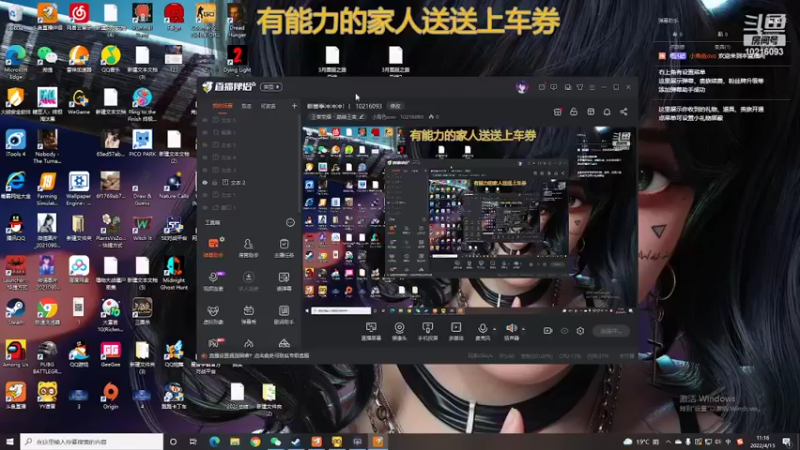Open the 歌词助手 tool icon
The width and height of the screenshot is (800, 450).
tap(284, 314)
